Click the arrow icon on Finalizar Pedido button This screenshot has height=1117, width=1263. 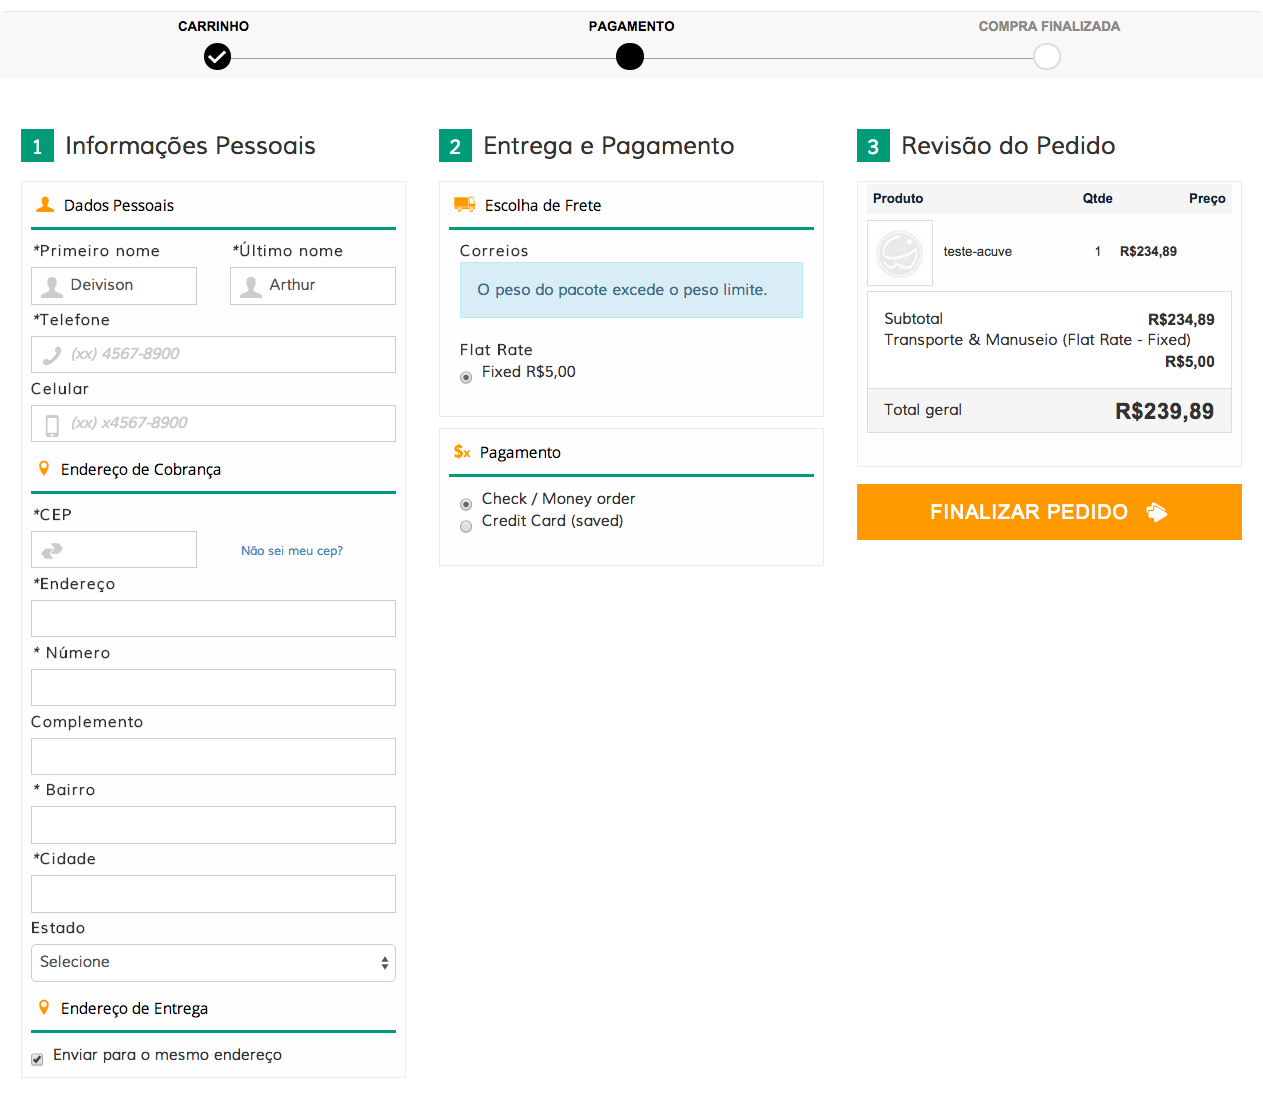click(1157, 512)
